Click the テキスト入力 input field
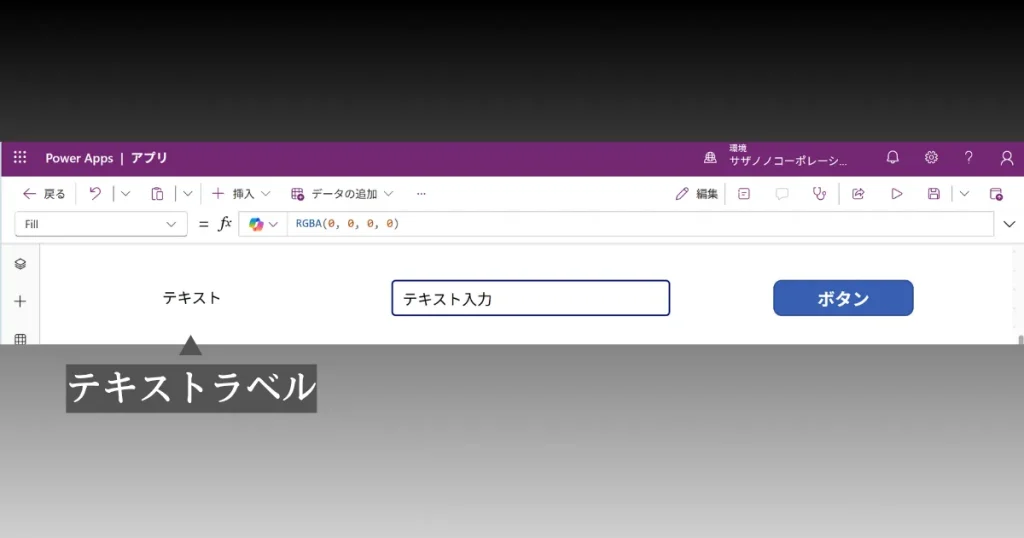The width and height of the screenshot is (1024, 538). (x=530, y=298)
